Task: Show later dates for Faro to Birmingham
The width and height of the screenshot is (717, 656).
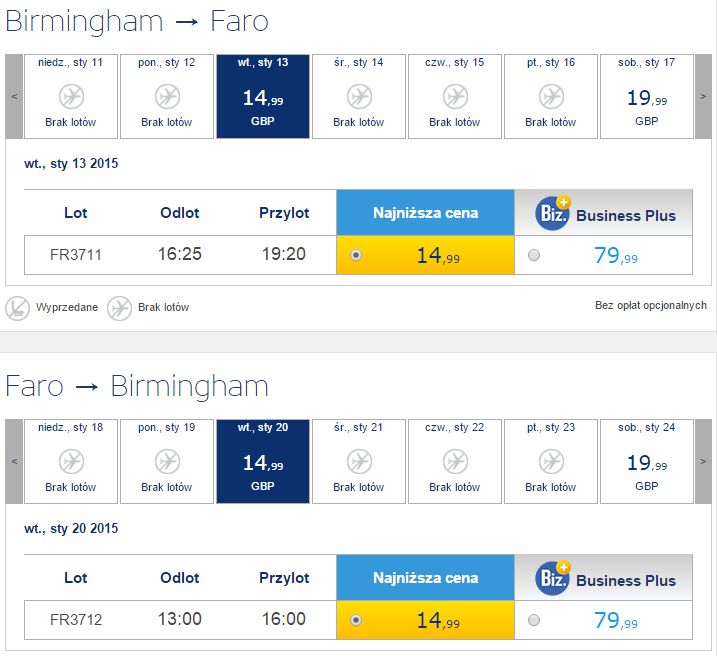Action: click(704, 461)
